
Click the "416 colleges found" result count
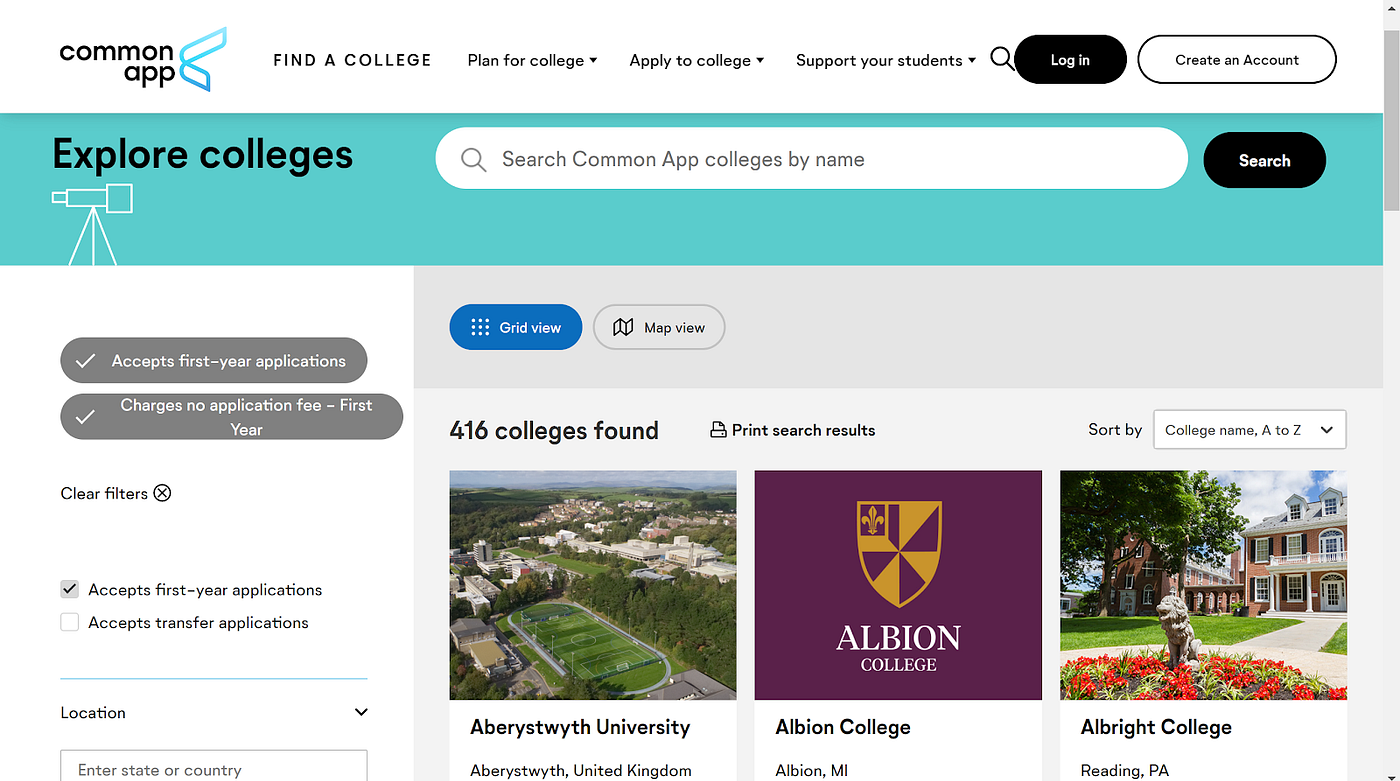[554, 430]
